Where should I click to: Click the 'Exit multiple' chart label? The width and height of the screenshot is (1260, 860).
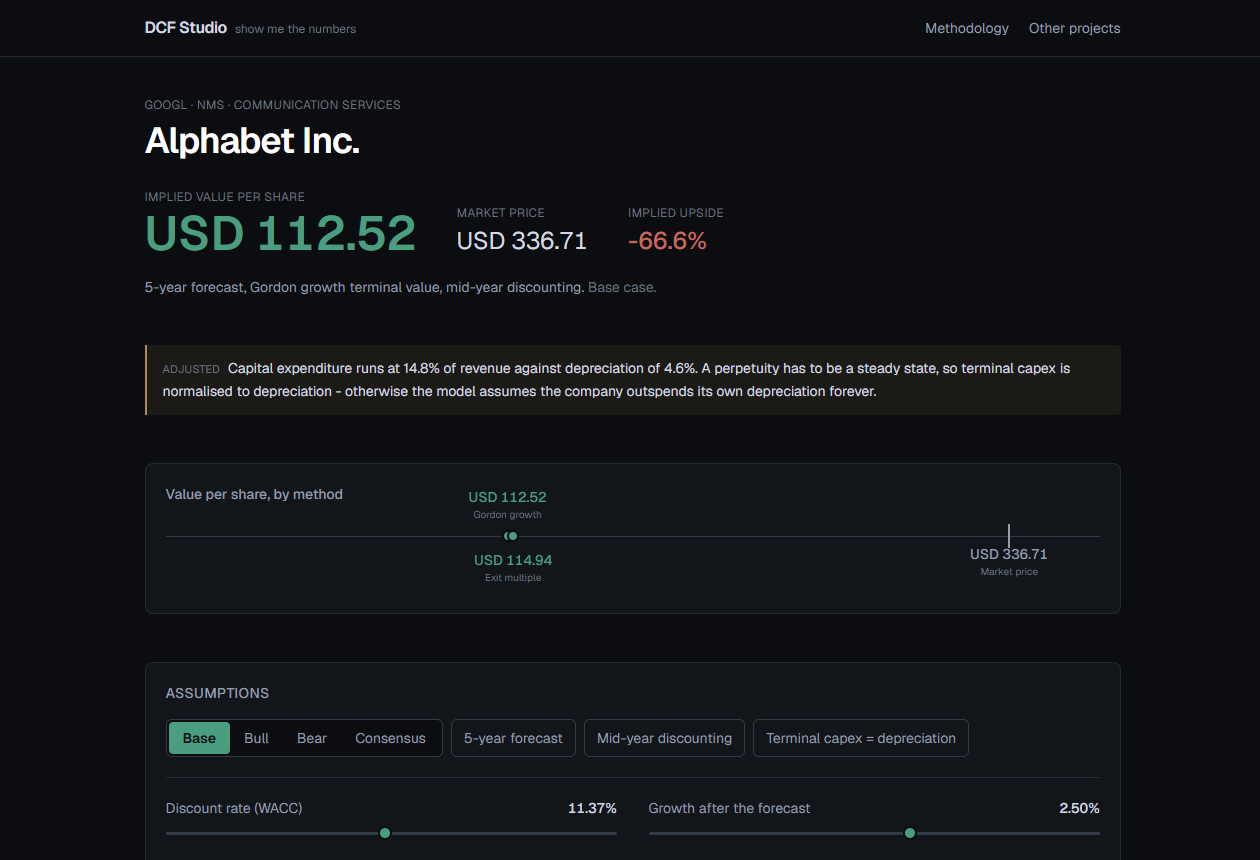pos(513,578)
